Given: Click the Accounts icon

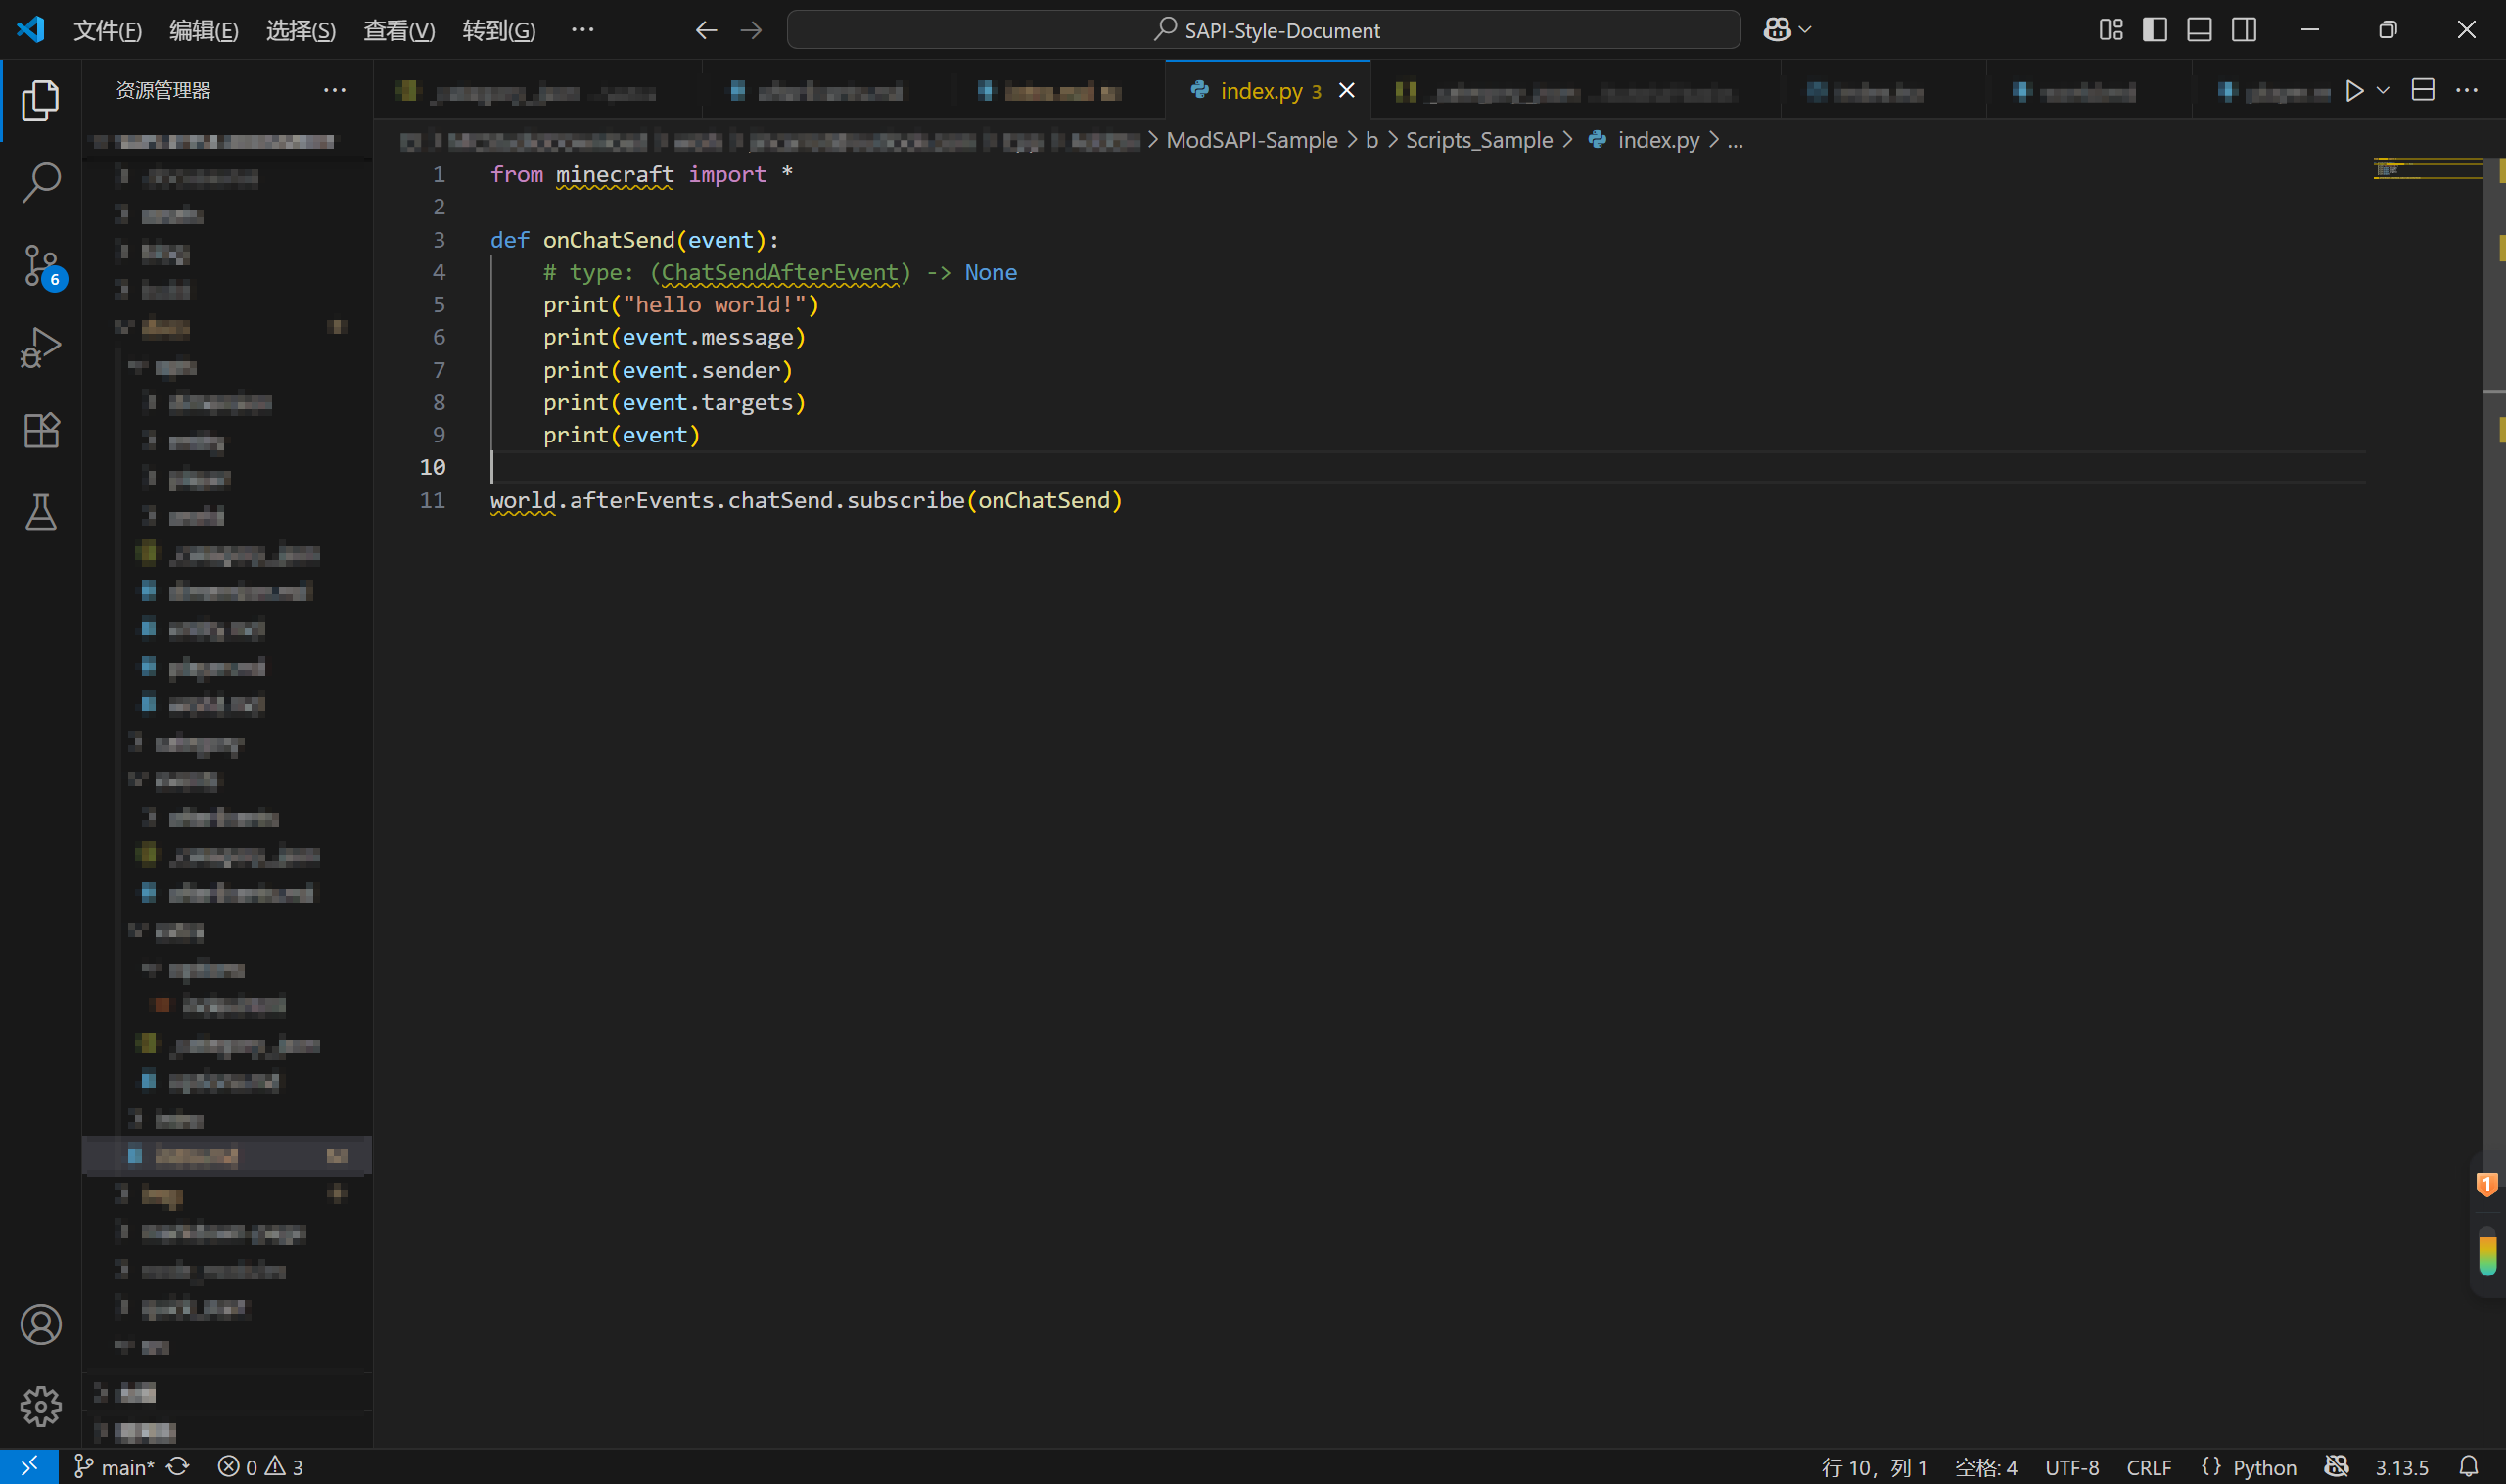Looking at the screenshot, I should (40, 1324).
